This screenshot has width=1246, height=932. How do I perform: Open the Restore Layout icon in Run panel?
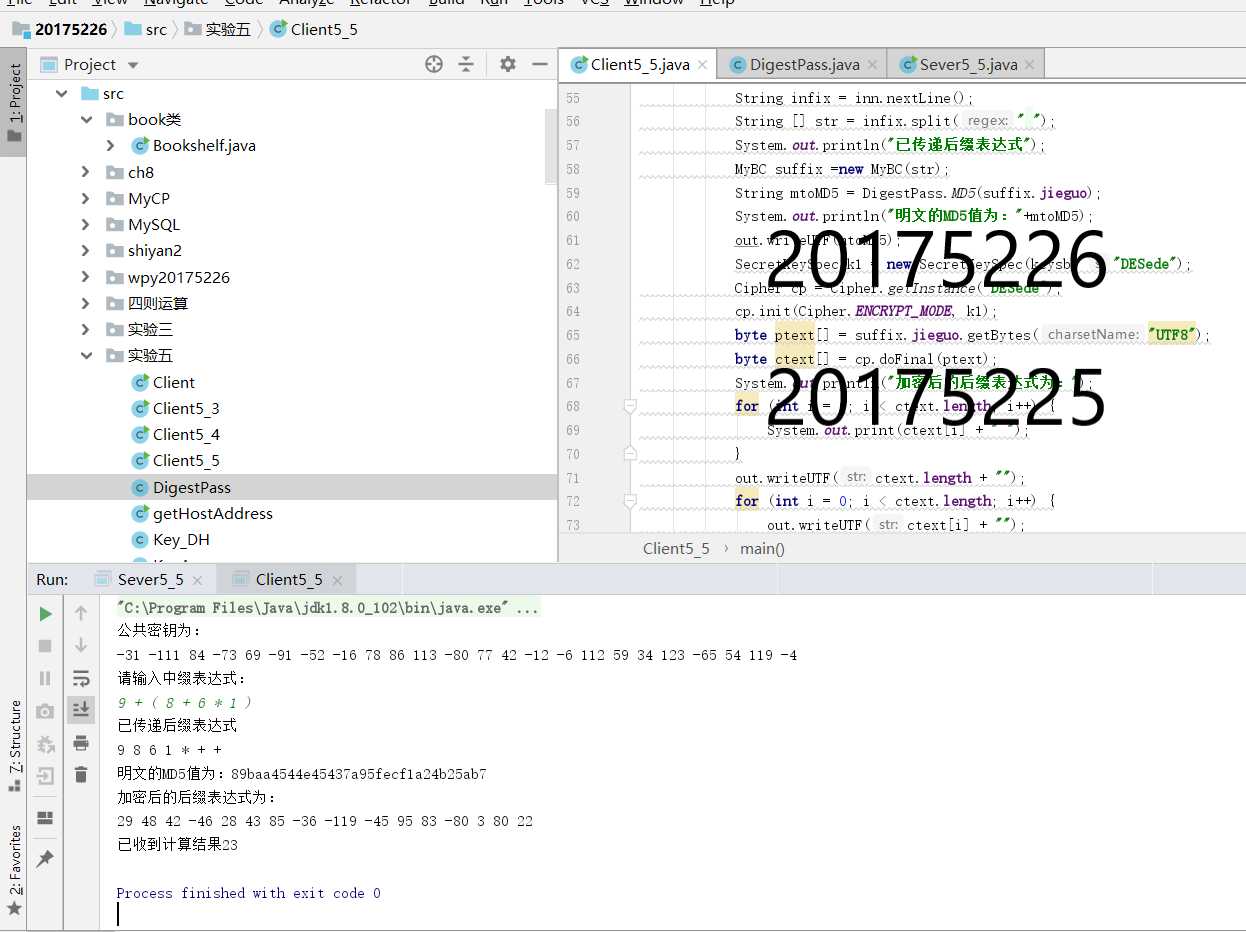(x=45, y=818)
